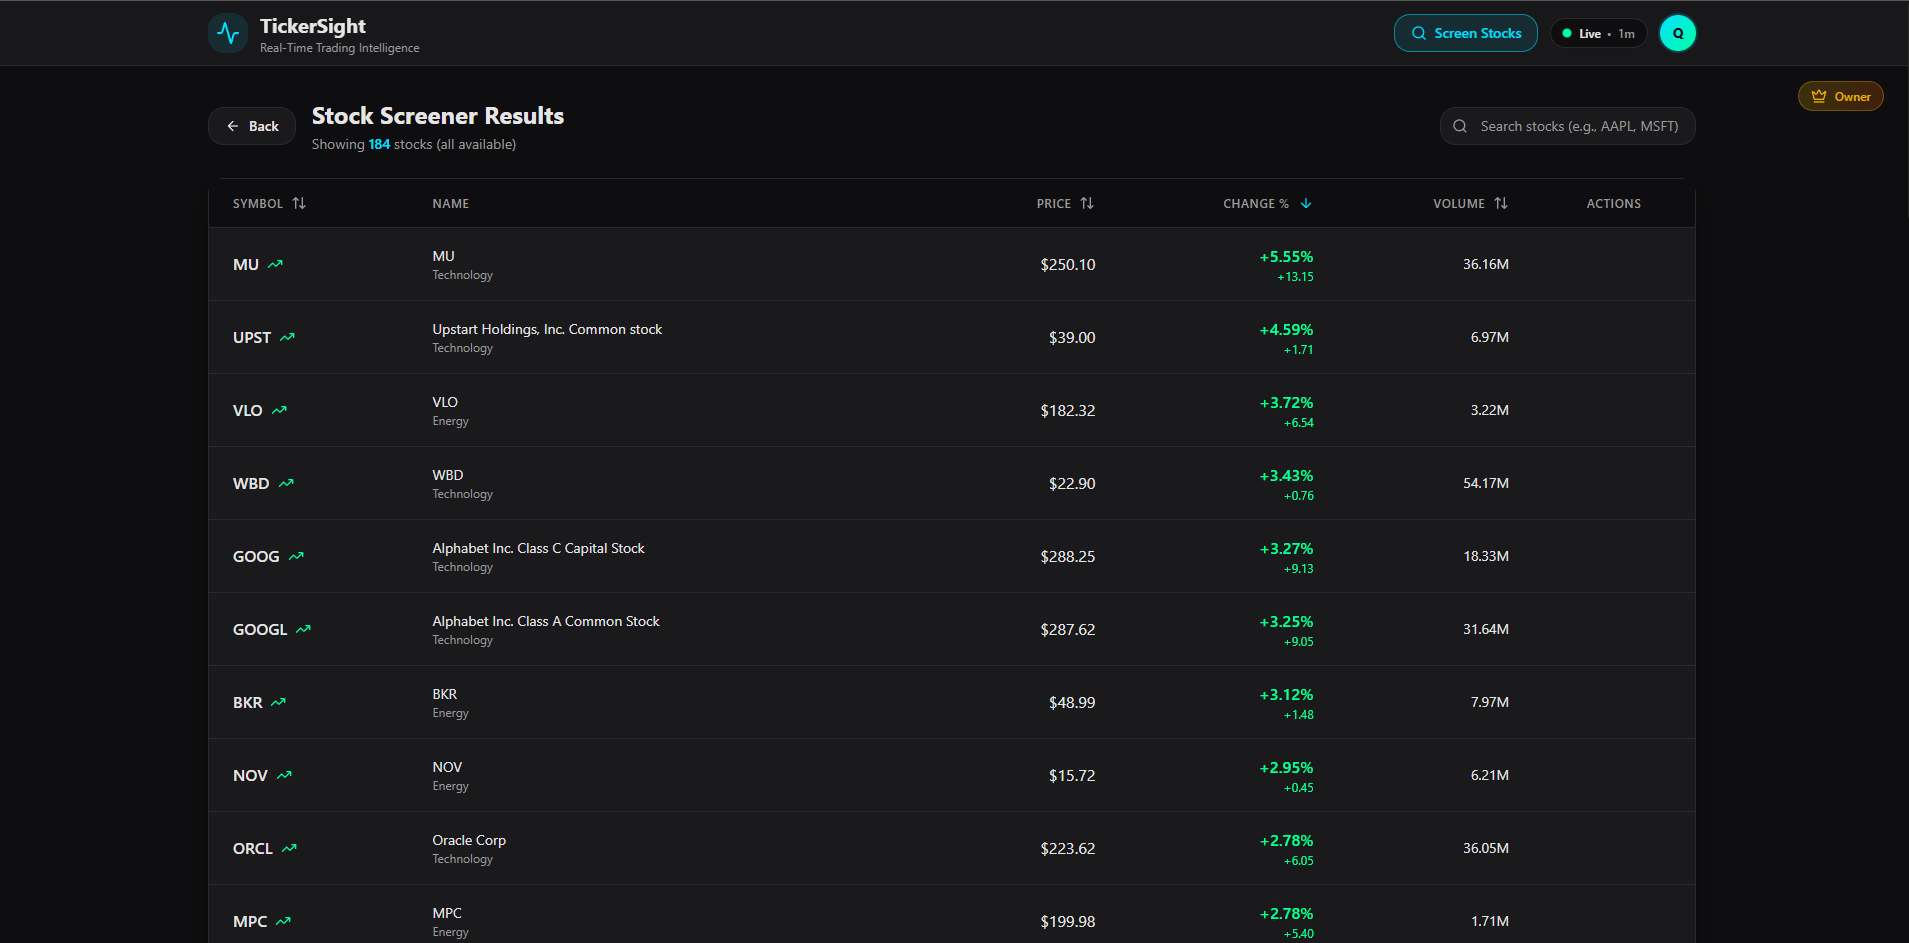Sort by Volume using its sort arrows

(x=1501, y=203)
